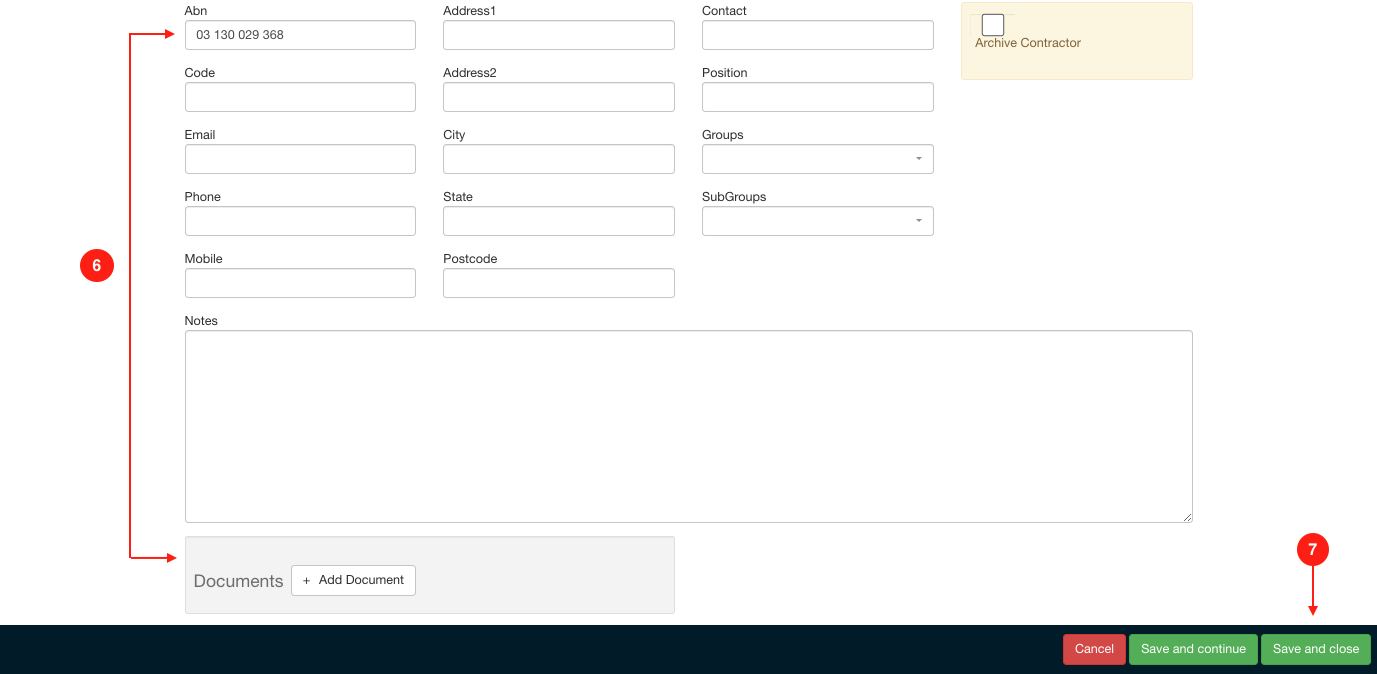Open the Groups dropdown
Screen dimensions: 1377x674
(x=818, y=159)
